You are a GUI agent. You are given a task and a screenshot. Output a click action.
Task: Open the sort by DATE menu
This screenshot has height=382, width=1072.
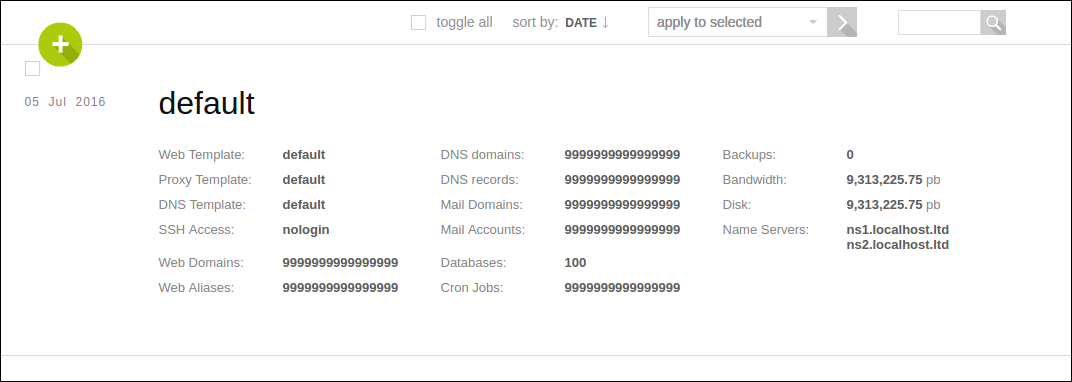(581, 23)
